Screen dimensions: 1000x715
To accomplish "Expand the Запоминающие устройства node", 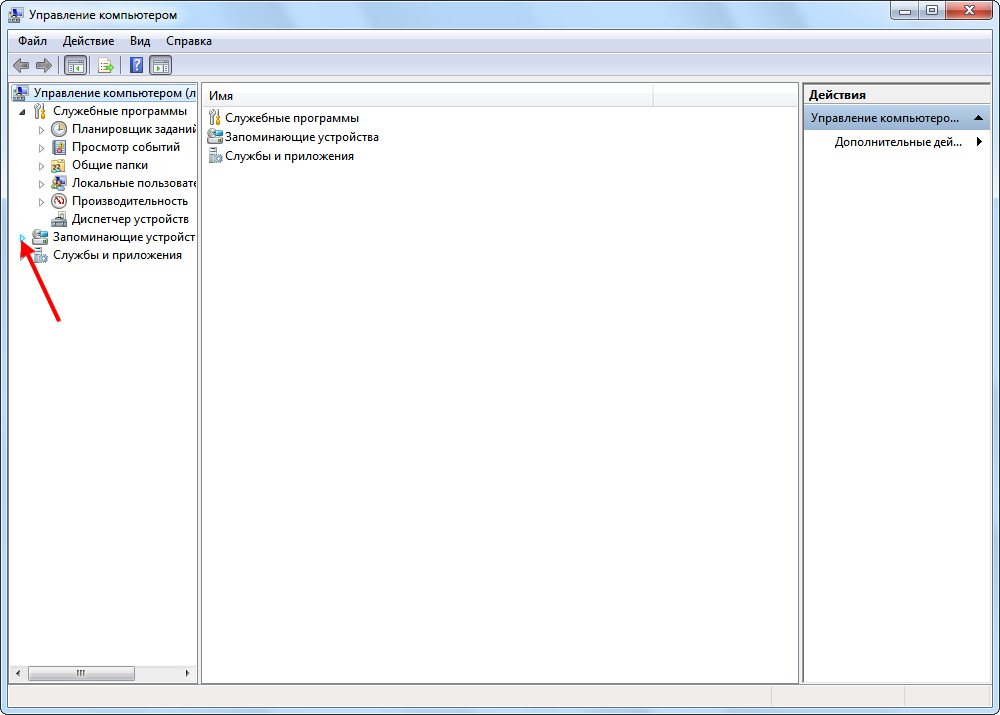I will (x=22, y=238).
